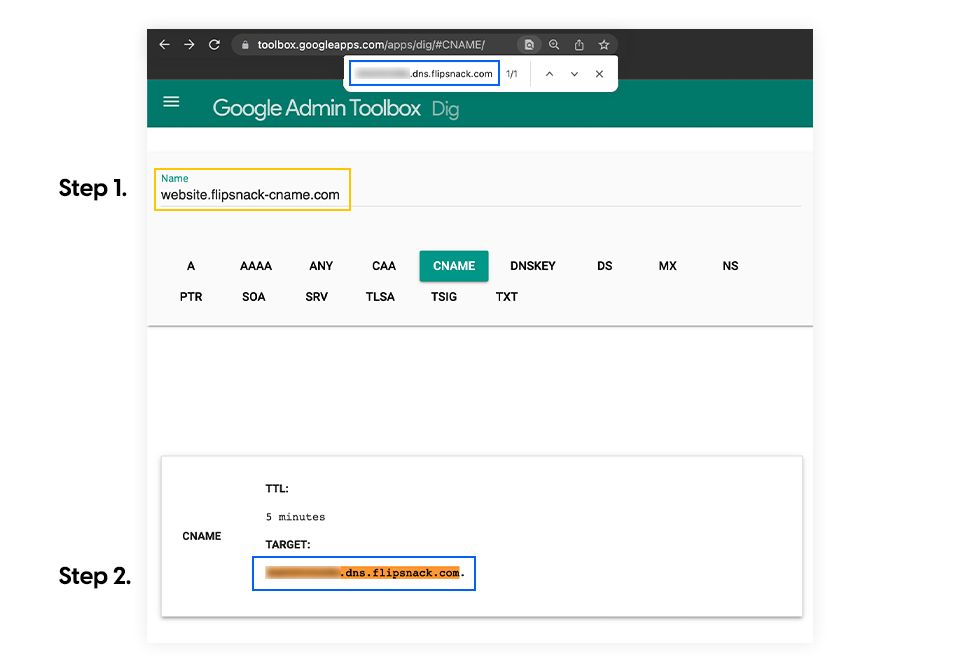Switch lookup to the MX record type

point(667,266)
